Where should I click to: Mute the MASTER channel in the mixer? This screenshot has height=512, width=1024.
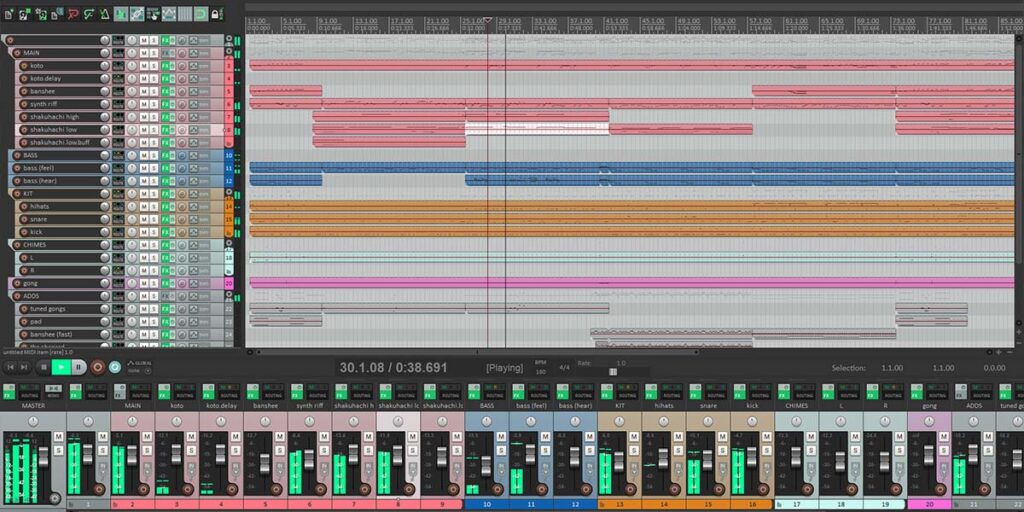pyautogui.click(x=58, y=438)
